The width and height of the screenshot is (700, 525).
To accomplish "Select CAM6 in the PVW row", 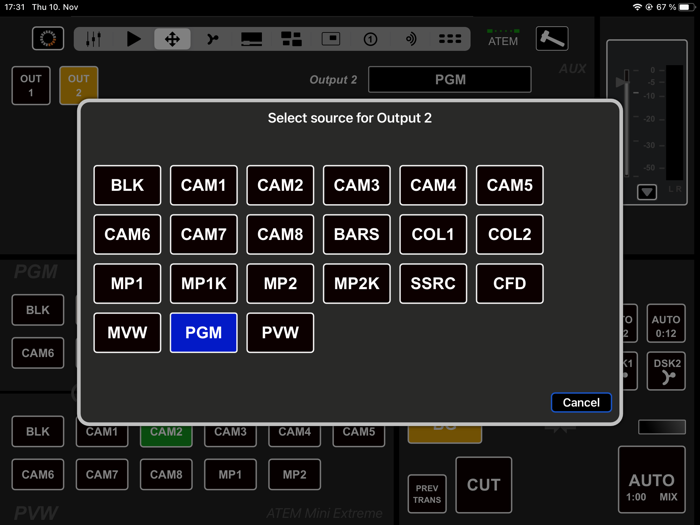I will tap(38, 474).
